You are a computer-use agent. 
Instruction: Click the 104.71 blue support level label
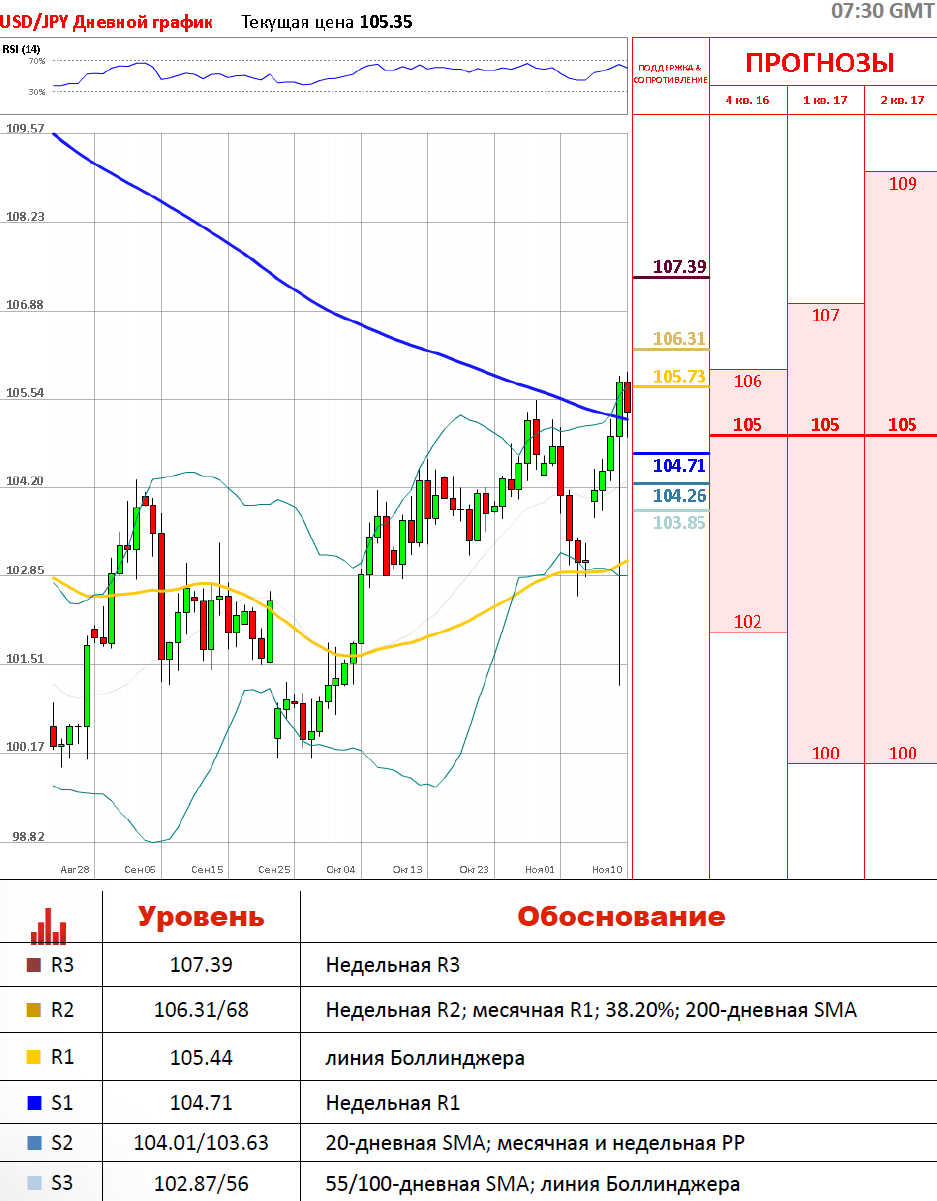pos(679,465)
